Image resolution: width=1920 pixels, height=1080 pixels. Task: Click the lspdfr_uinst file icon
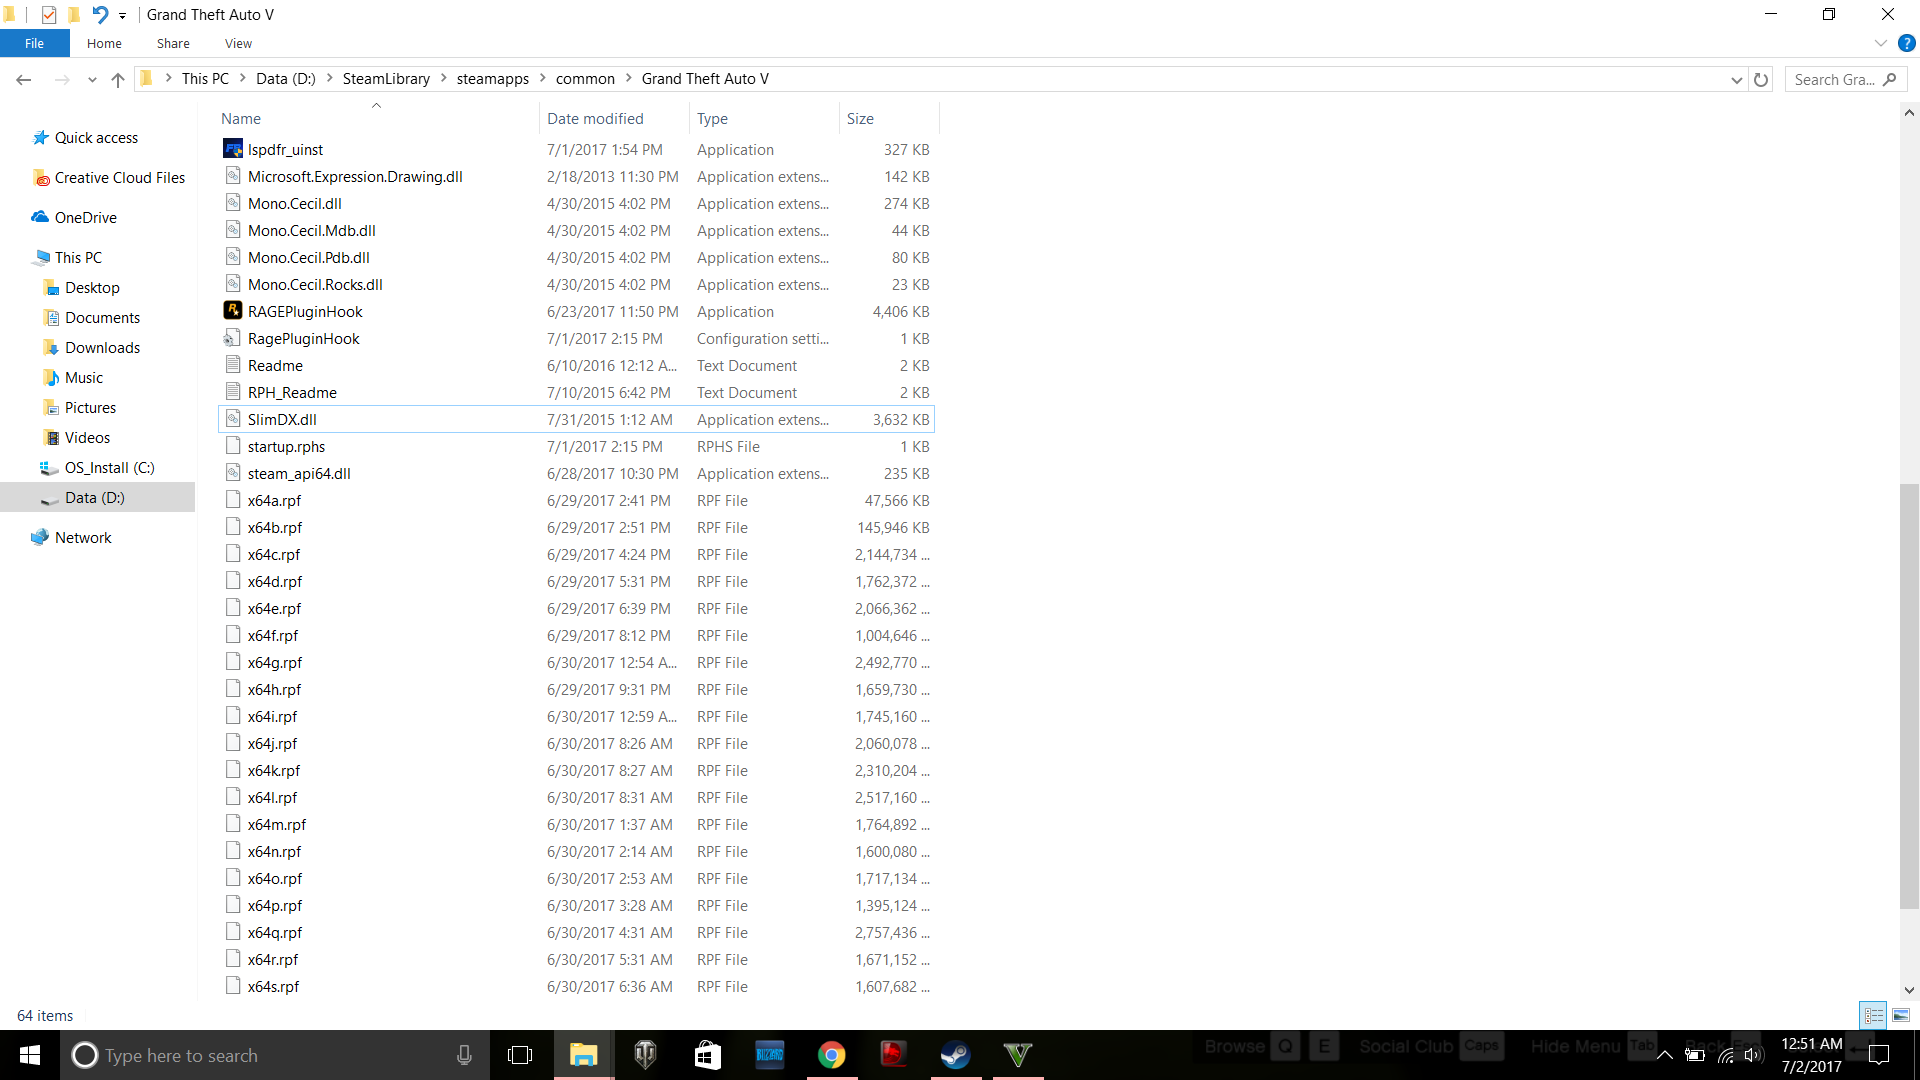tap(233, 149)
